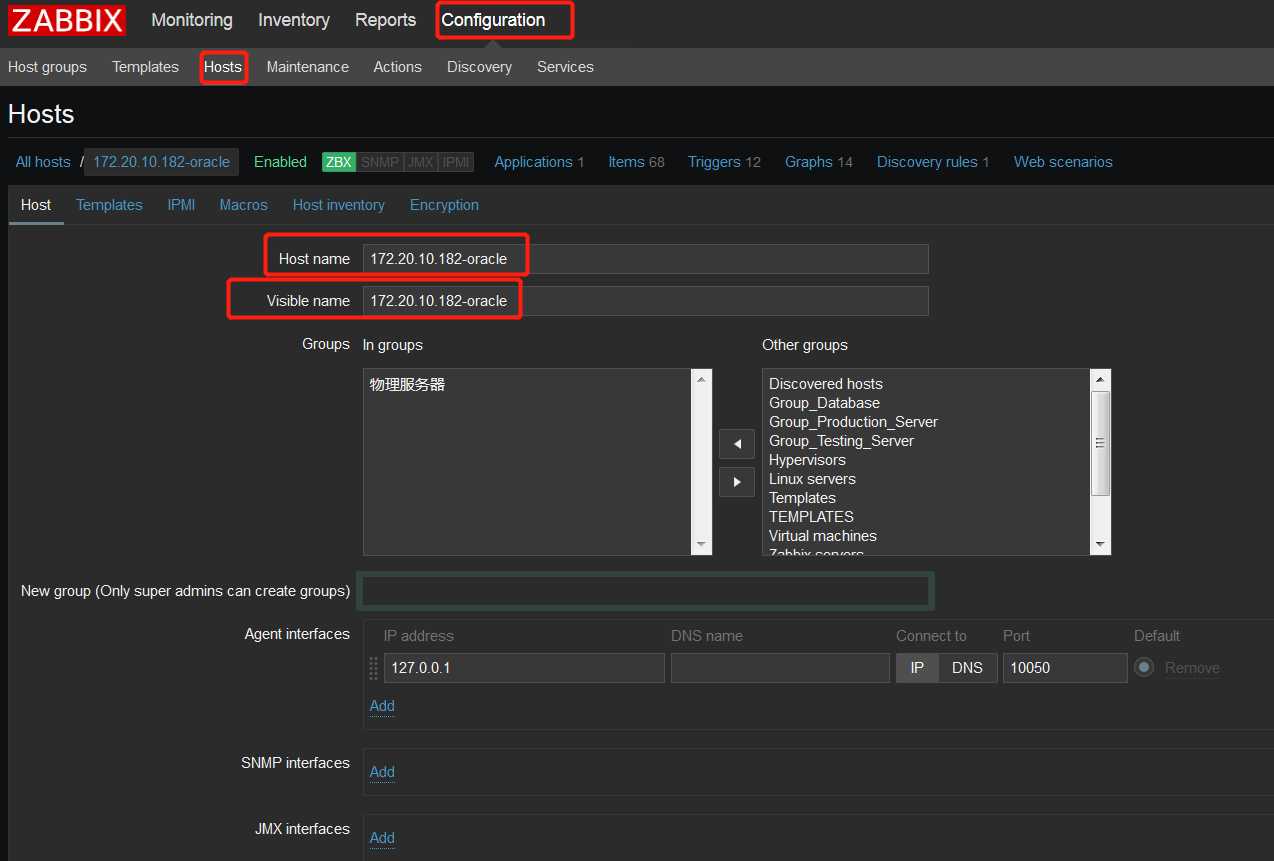Click the IPMI availability badge
Viewport: 1274px width, 861px height.
coord(456,162)
